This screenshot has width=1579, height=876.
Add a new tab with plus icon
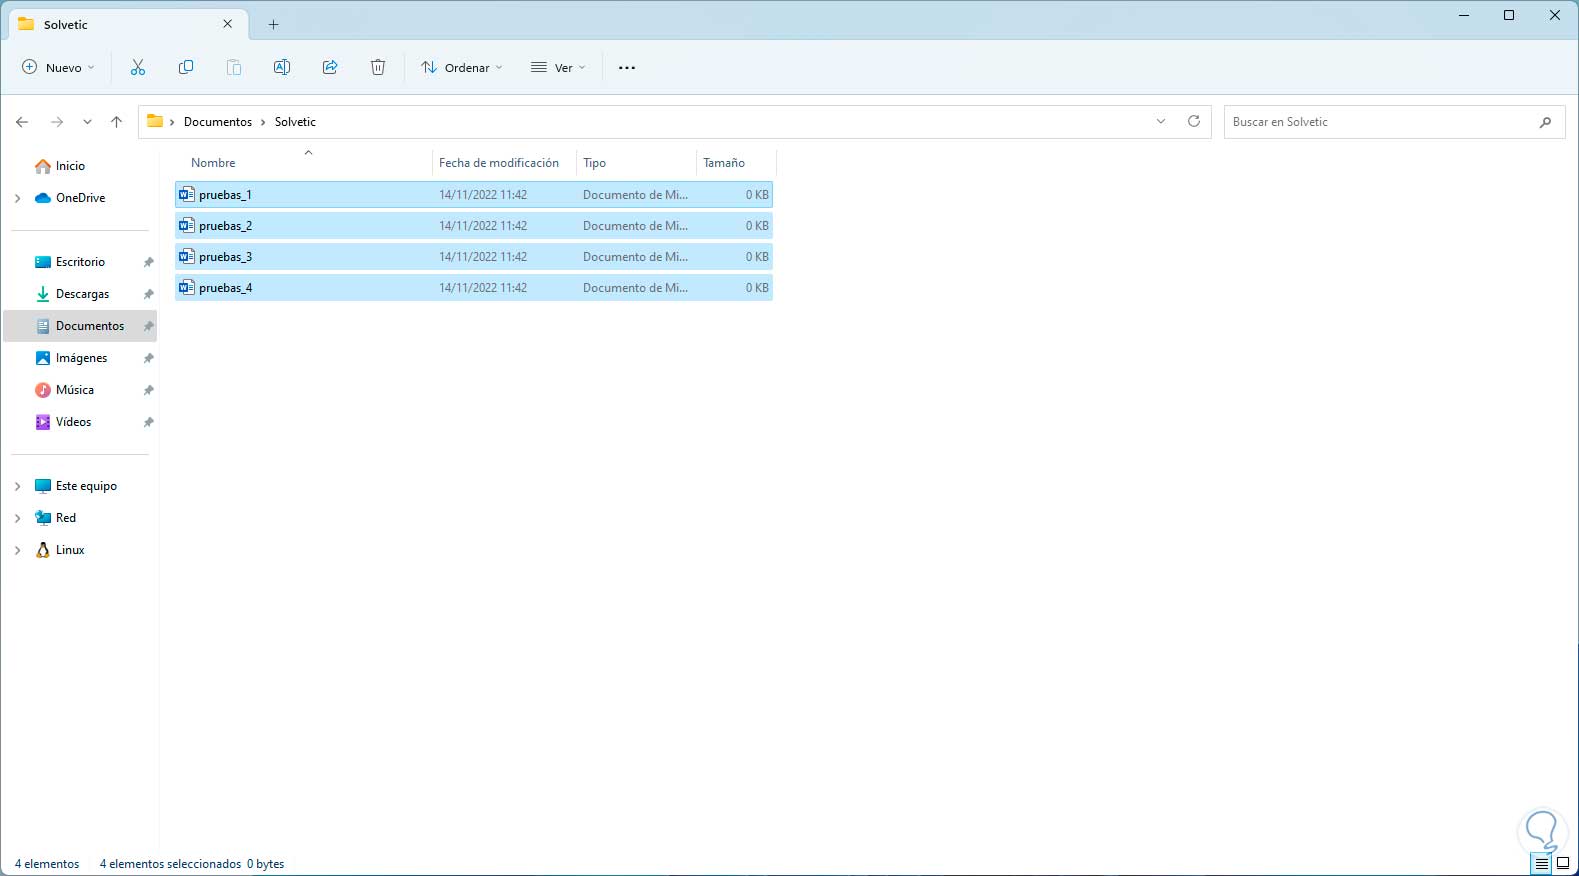pyautogui.click(x=273, y=24)
